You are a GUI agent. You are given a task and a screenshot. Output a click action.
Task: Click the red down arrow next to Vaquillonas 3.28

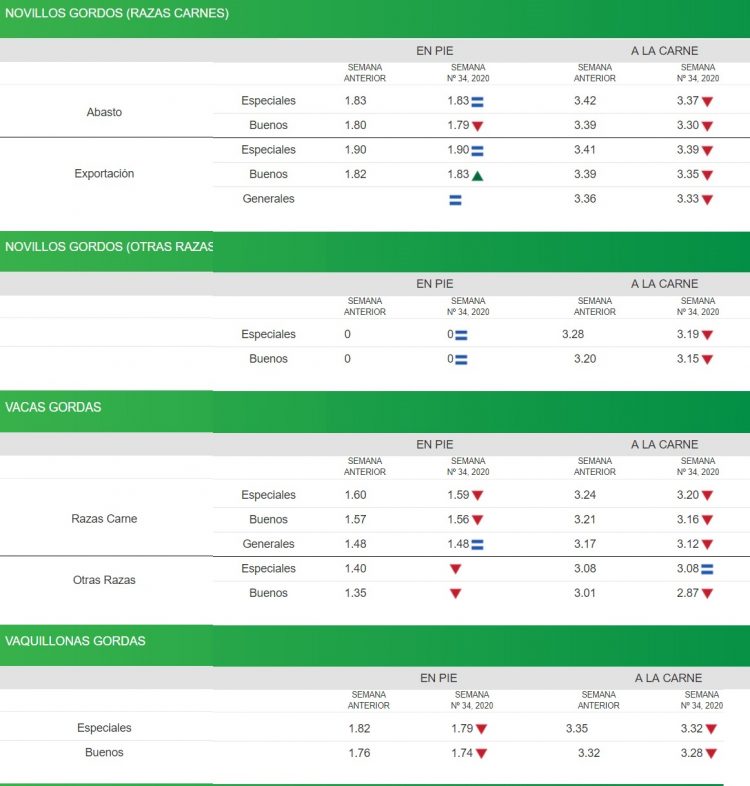[x=711, y=754]
